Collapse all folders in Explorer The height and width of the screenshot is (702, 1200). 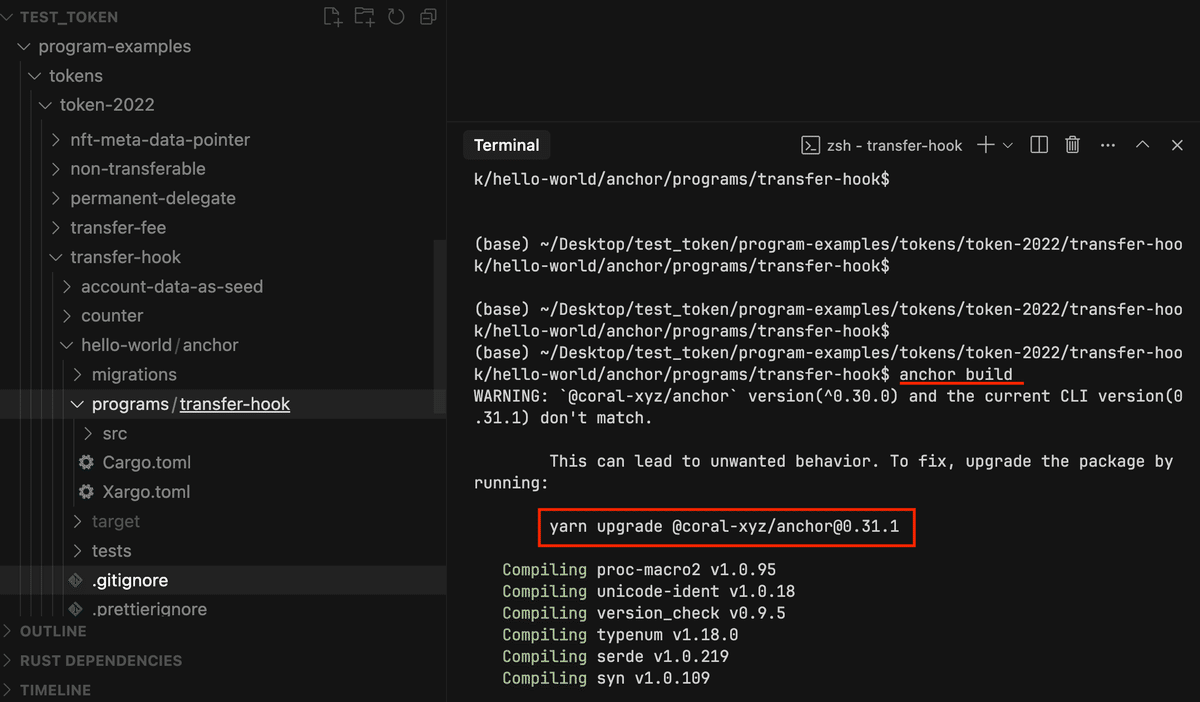coord(428,17)
